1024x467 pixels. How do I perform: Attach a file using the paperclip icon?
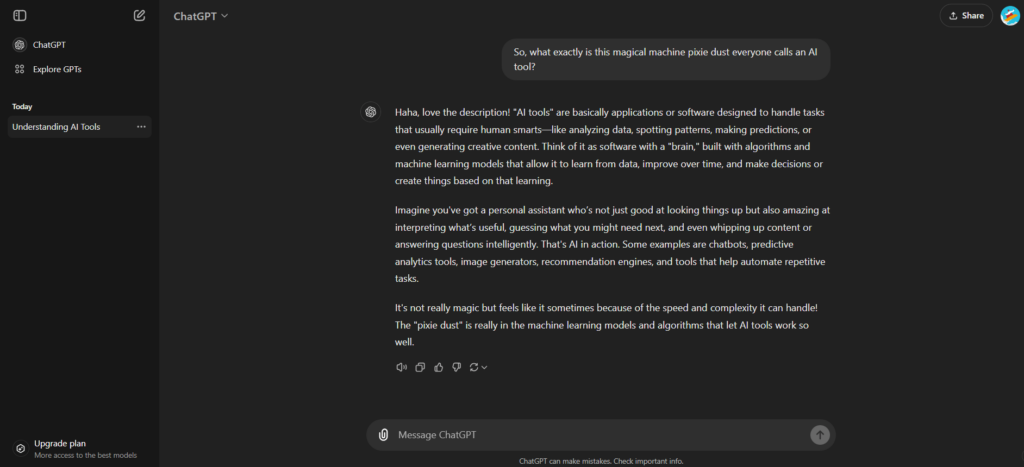[383, 435]
